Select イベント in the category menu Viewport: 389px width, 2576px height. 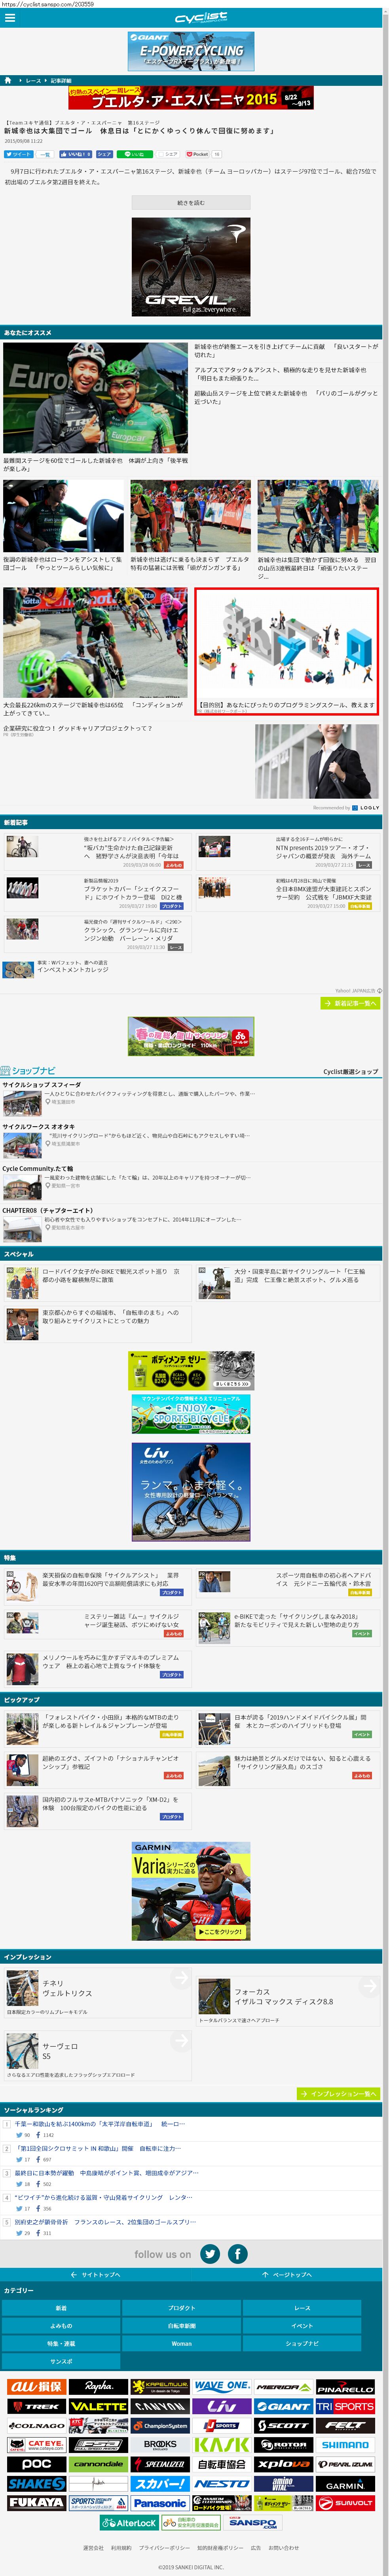[x=302, y=2326]
